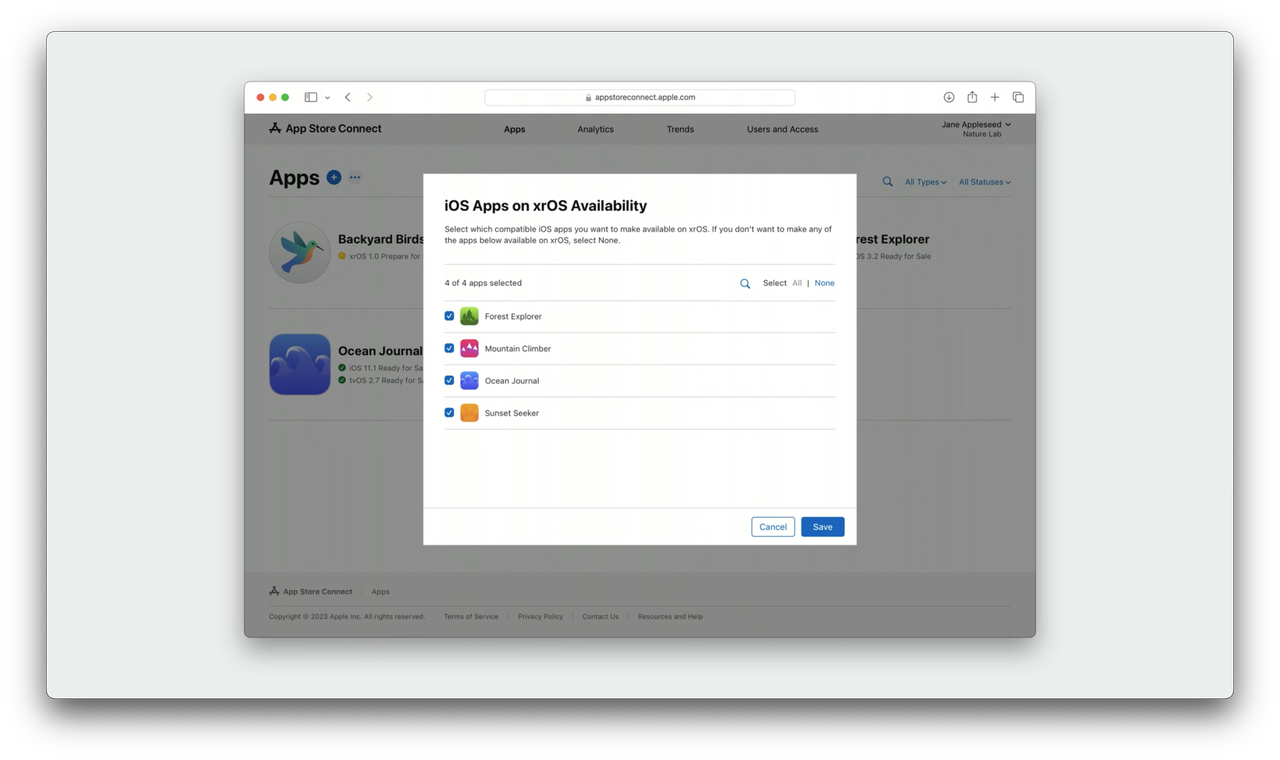
Task: Click the search icon in the dialog
Action: (745, 284)
